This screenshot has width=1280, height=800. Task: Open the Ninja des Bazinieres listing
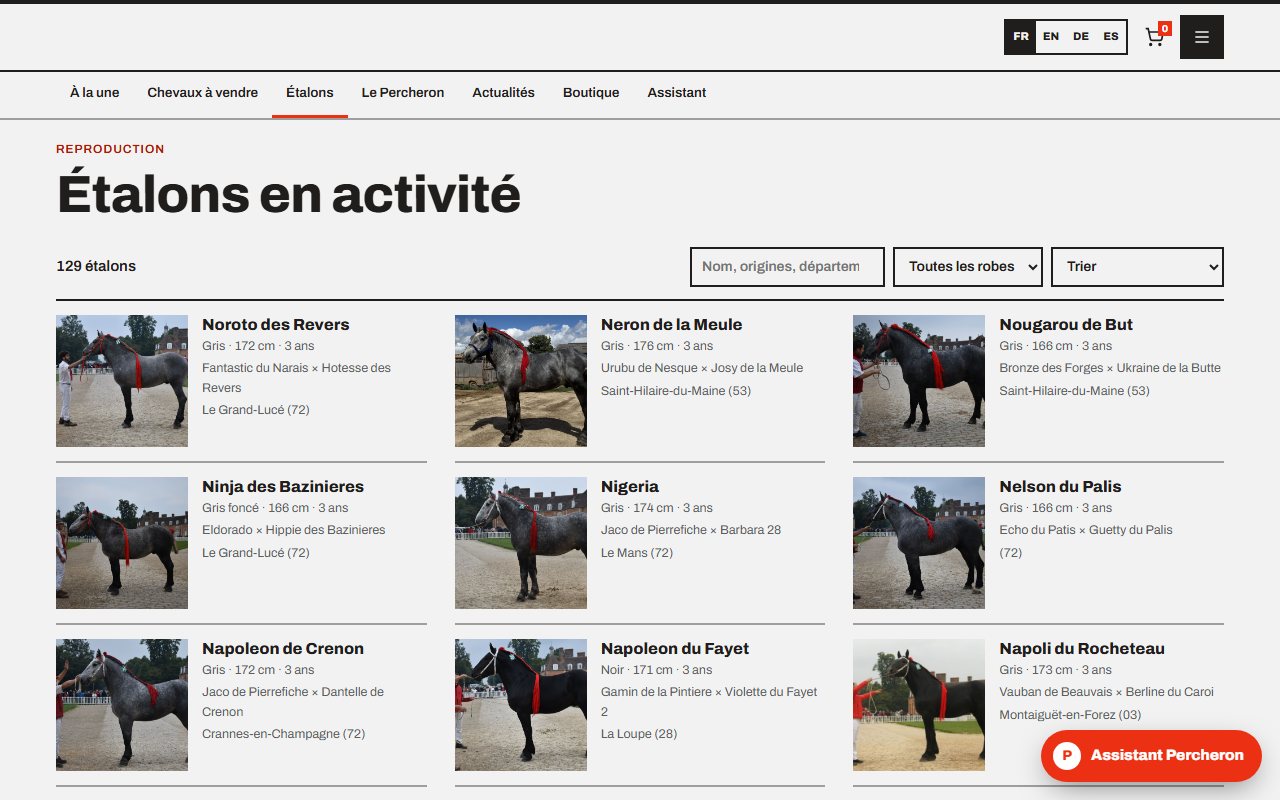(x=283, y=487)
